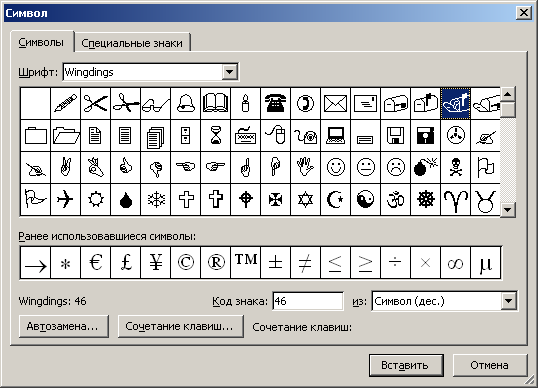Pick recently used infinity symbol

[x=456, y=263]
